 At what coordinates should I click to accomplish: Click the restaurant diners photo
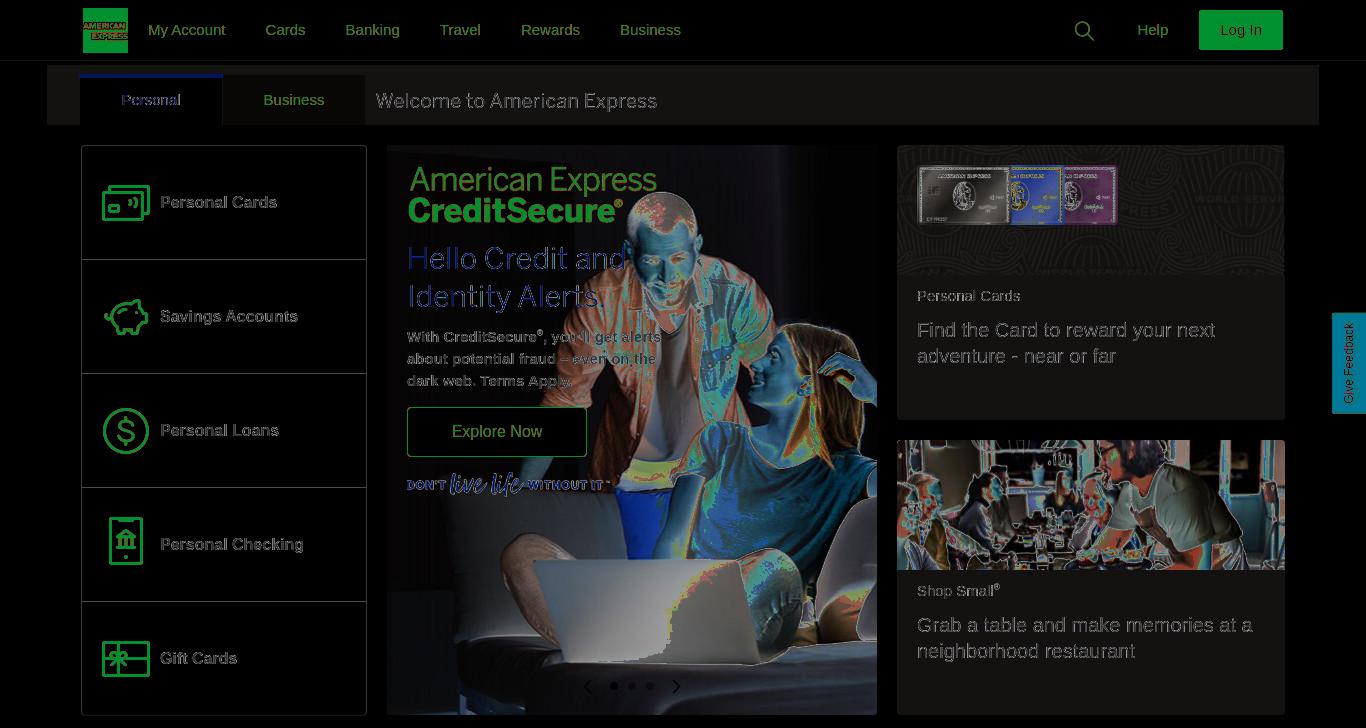pos(1091,505)
